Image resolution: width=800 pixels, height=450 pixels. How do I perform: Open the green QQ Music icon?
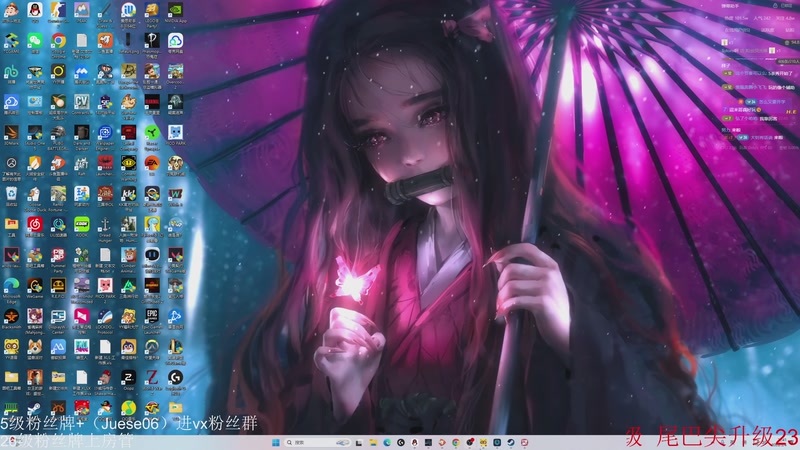[x=129, y=408]
